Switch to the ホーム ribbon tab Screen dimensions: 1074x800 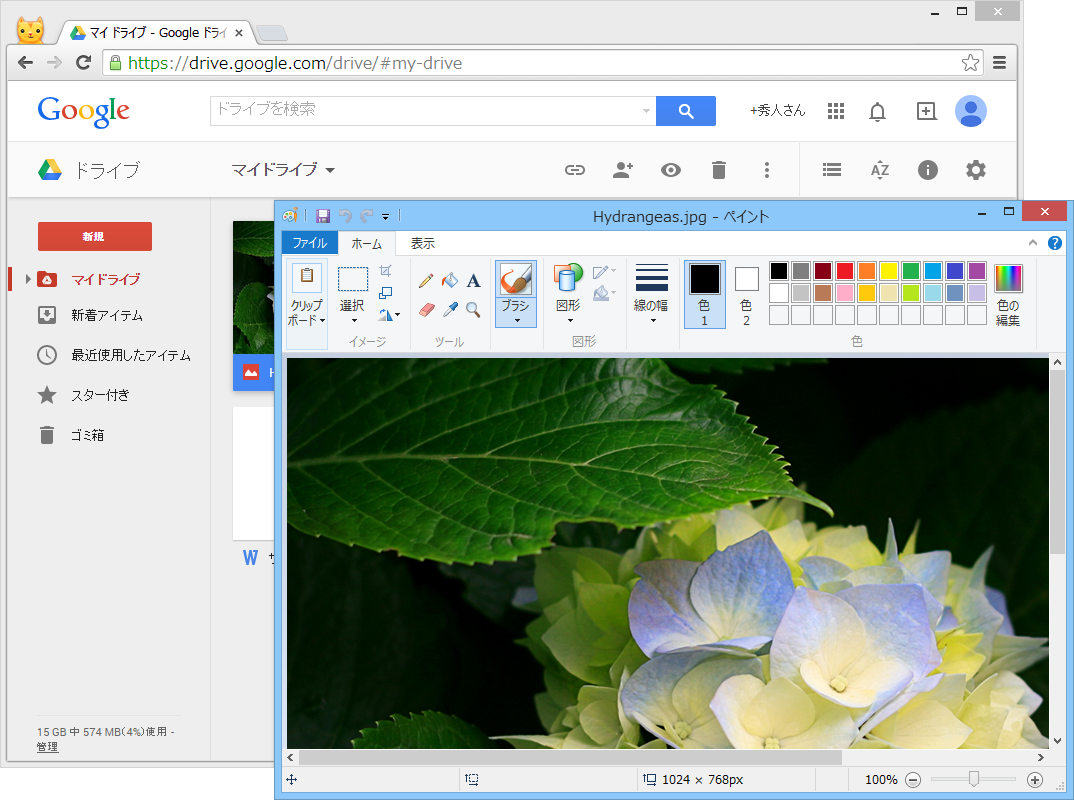coord(366,243)
